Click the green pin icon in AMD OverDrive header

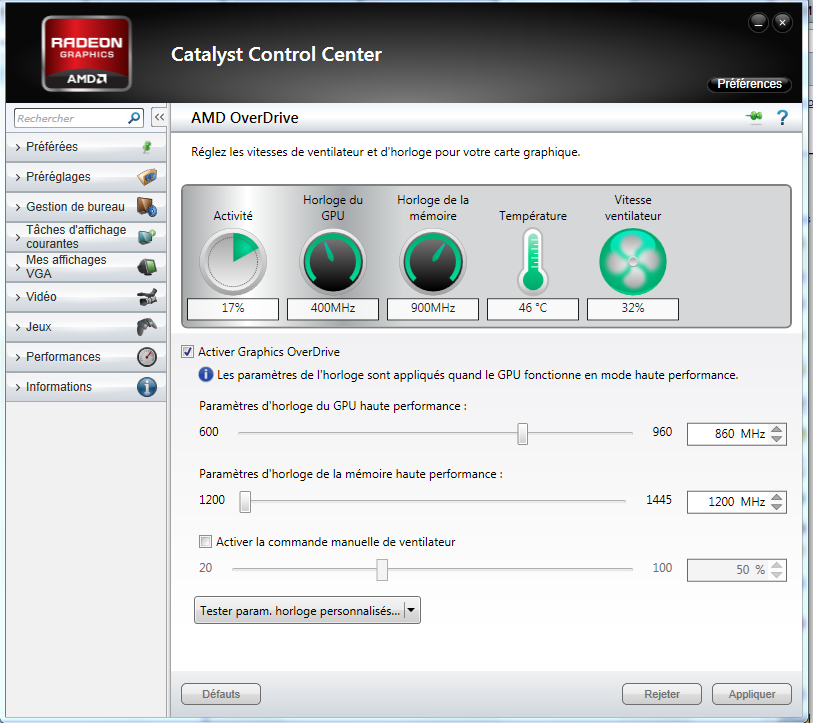(755, 117)
